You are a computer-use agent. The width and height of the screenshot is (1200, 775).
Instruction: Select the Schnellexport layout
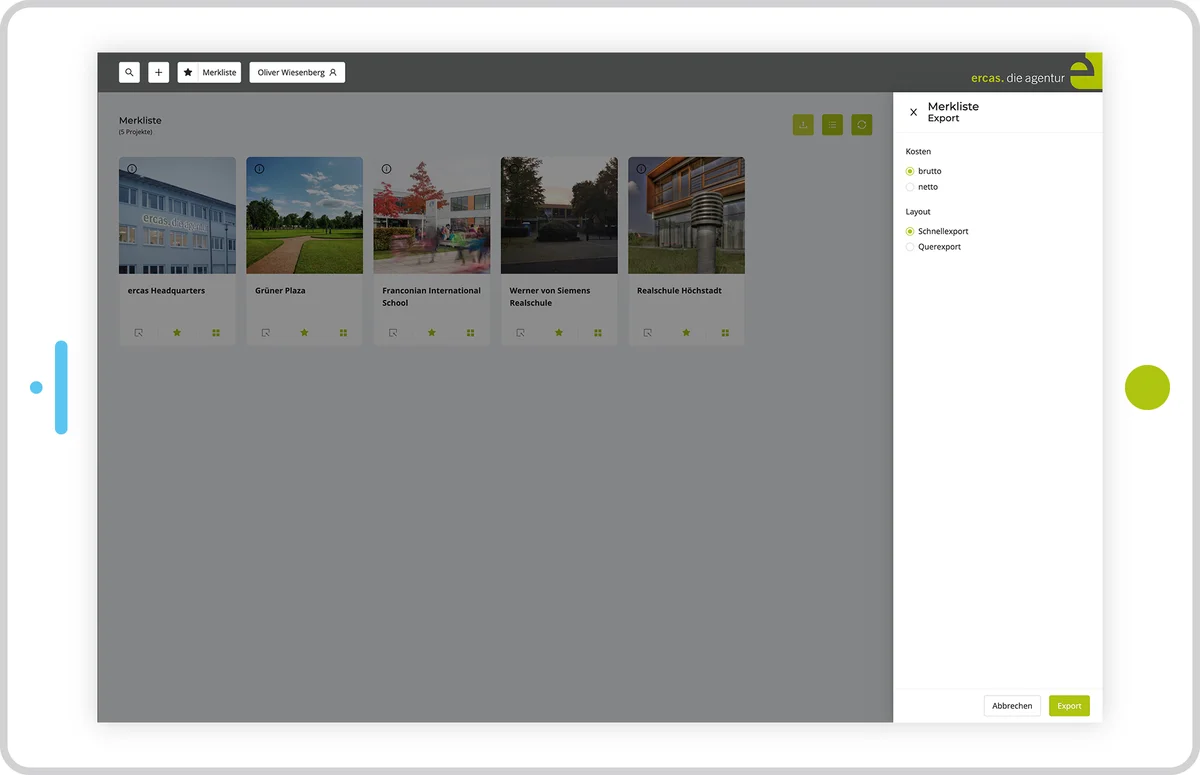click(x=911, y=230)
